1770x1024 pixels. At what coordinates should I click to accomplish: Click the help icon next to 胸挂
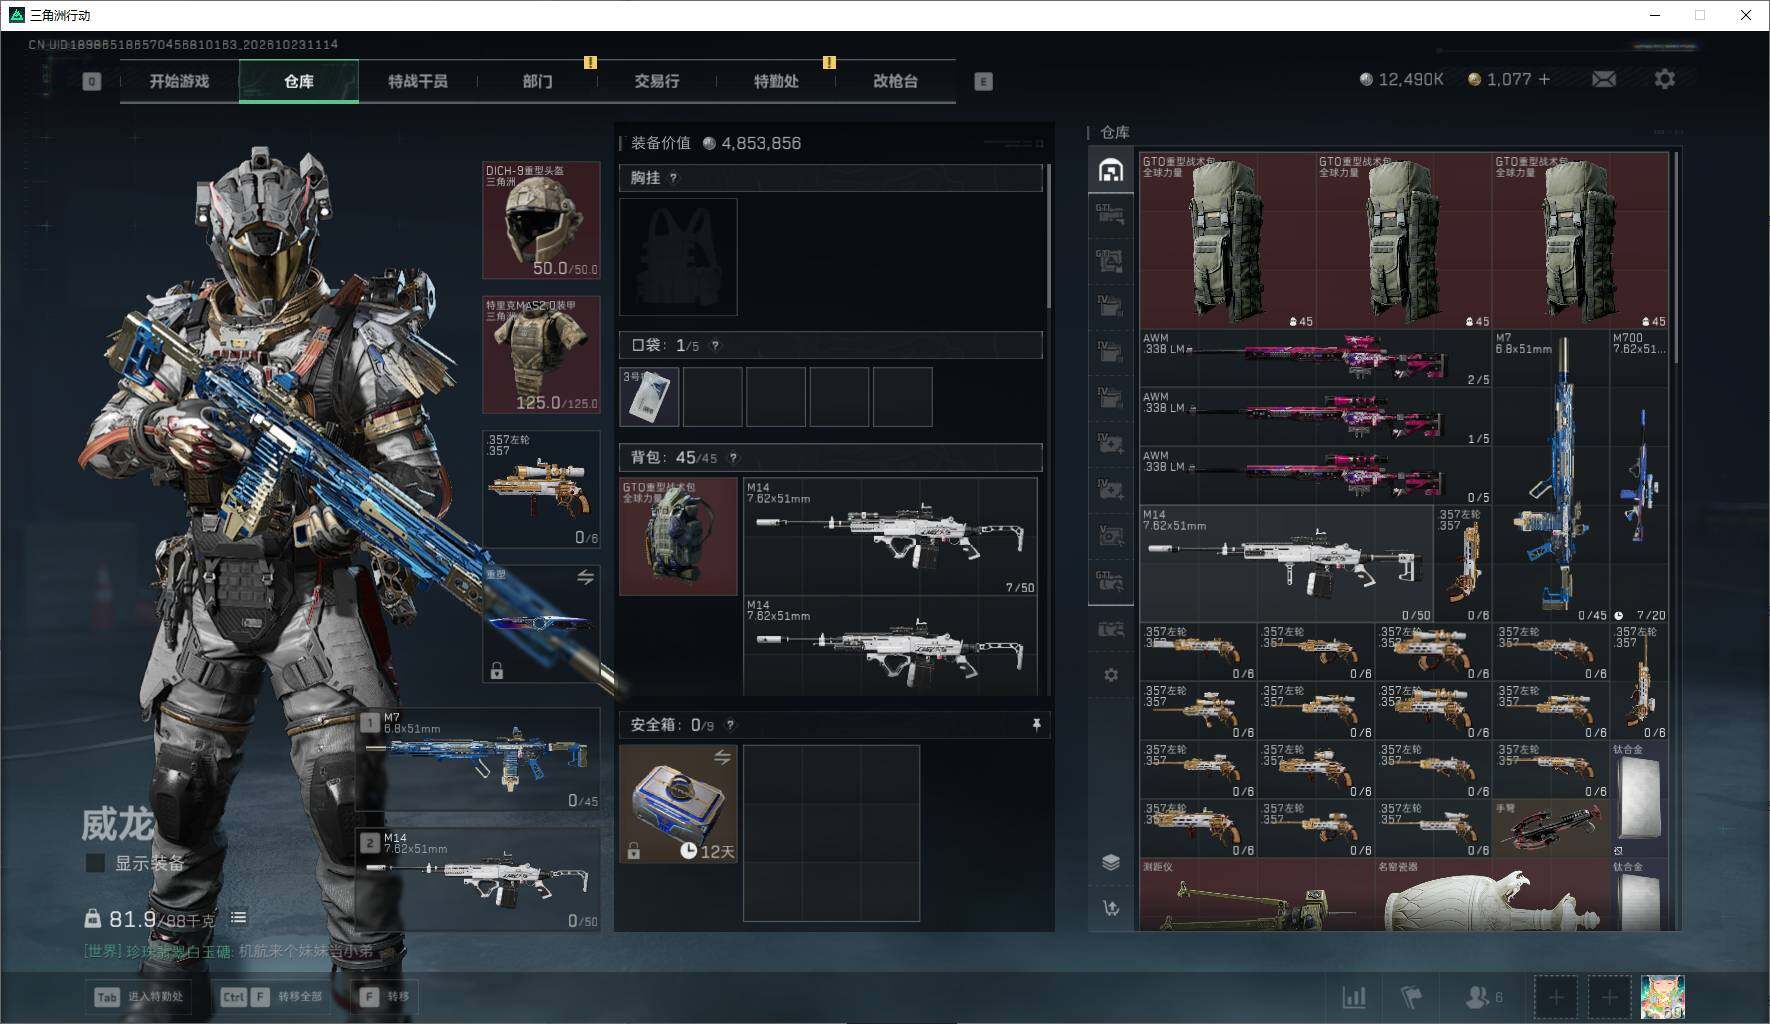(673, 178)
